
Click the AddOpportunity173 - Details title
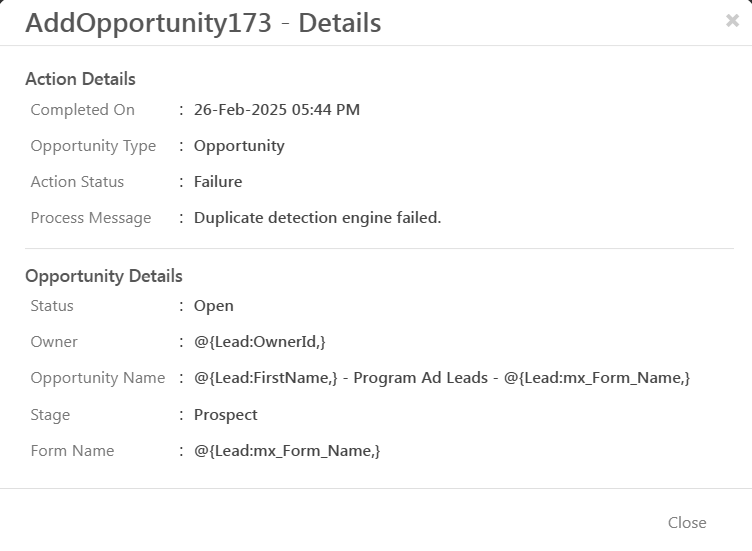pos(203,23)
